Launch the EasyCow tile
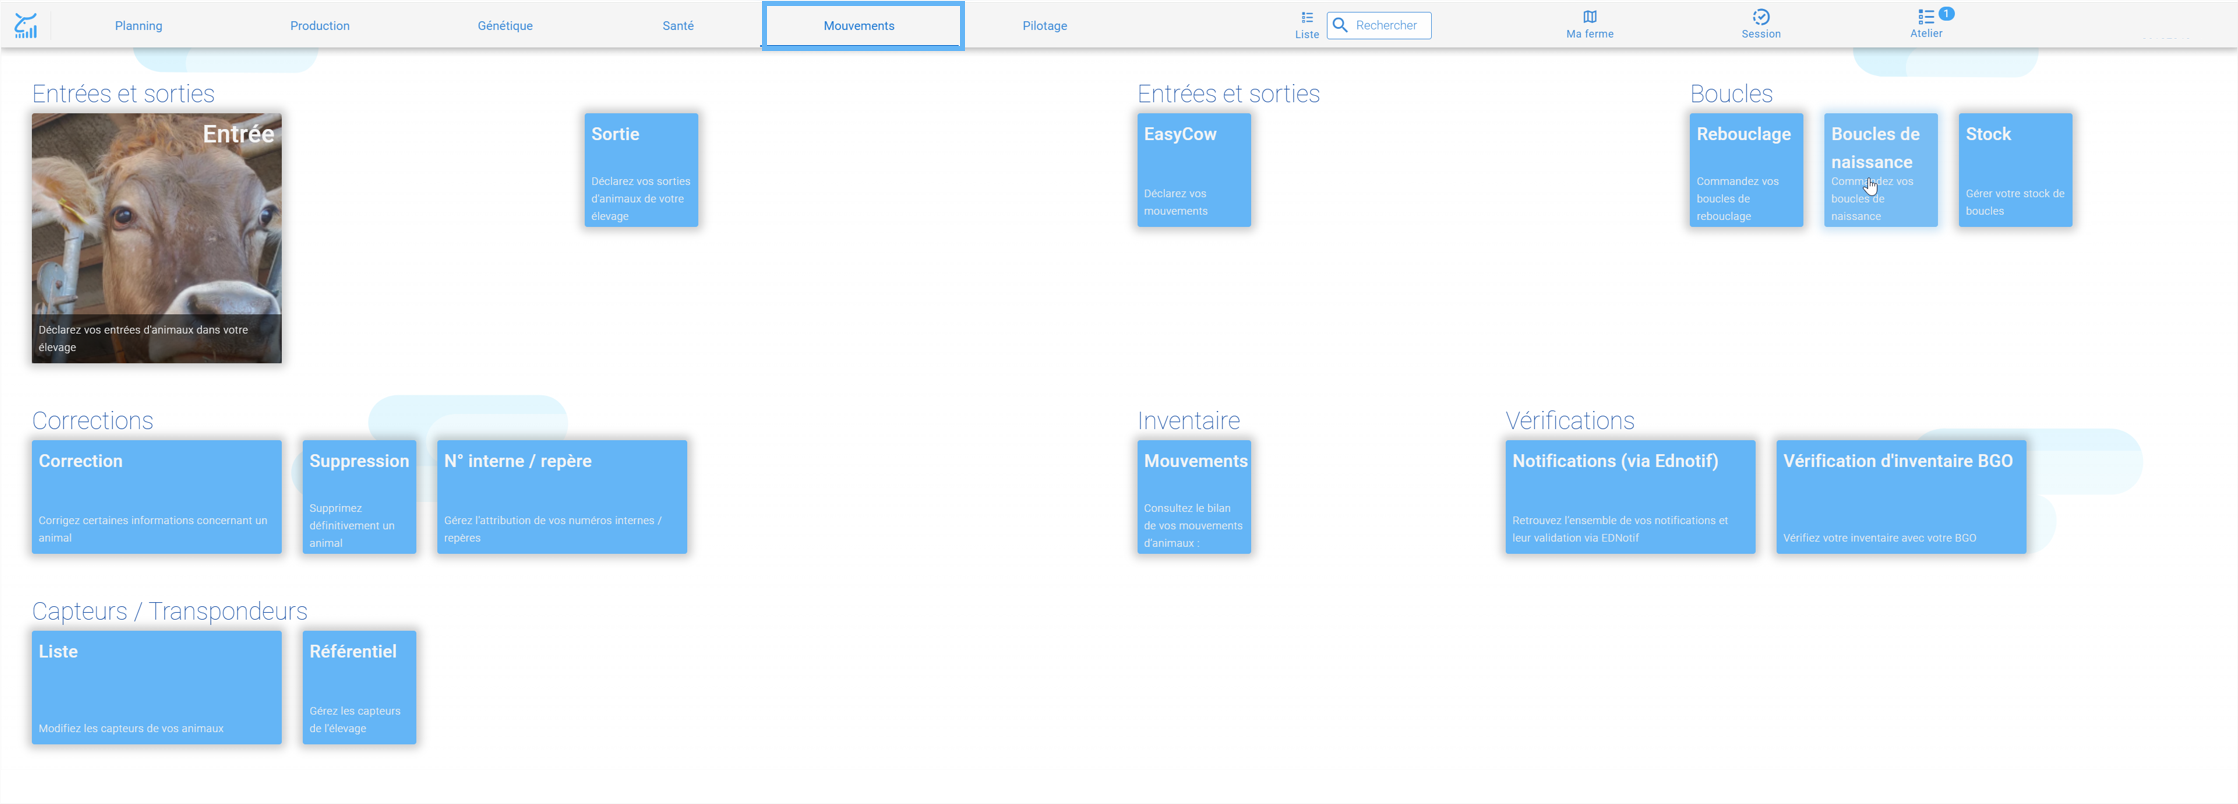Image resolution: width=2238 pixels, height=804 pixels. [1194, 170]
